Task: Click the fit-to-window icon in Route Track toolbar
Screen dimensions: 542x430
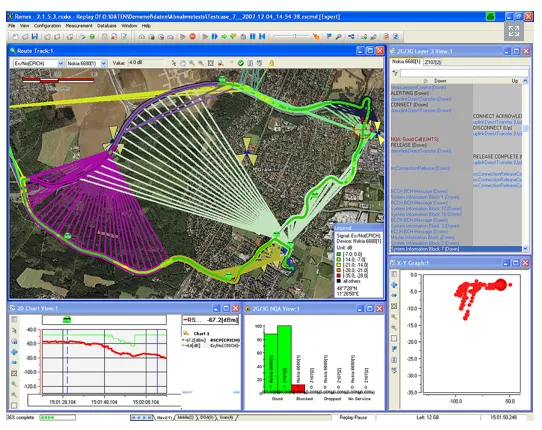Action: pos(211,63)
